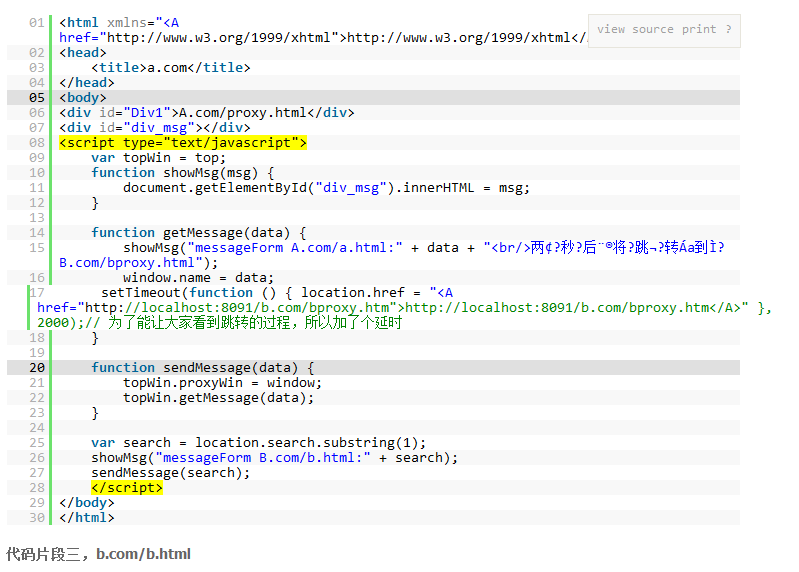This screenshot has width=799, height=572.
Task: Click the var topWin = top line
Action: (x=158, y=158)
